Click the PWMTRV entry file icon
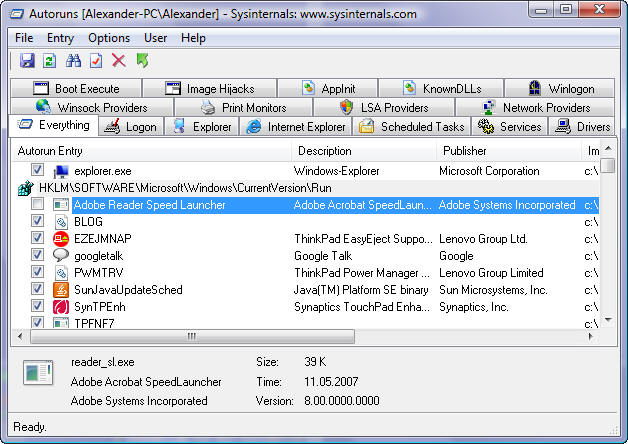This screenshot has width=628, height=444. click(x=61, y=273)
